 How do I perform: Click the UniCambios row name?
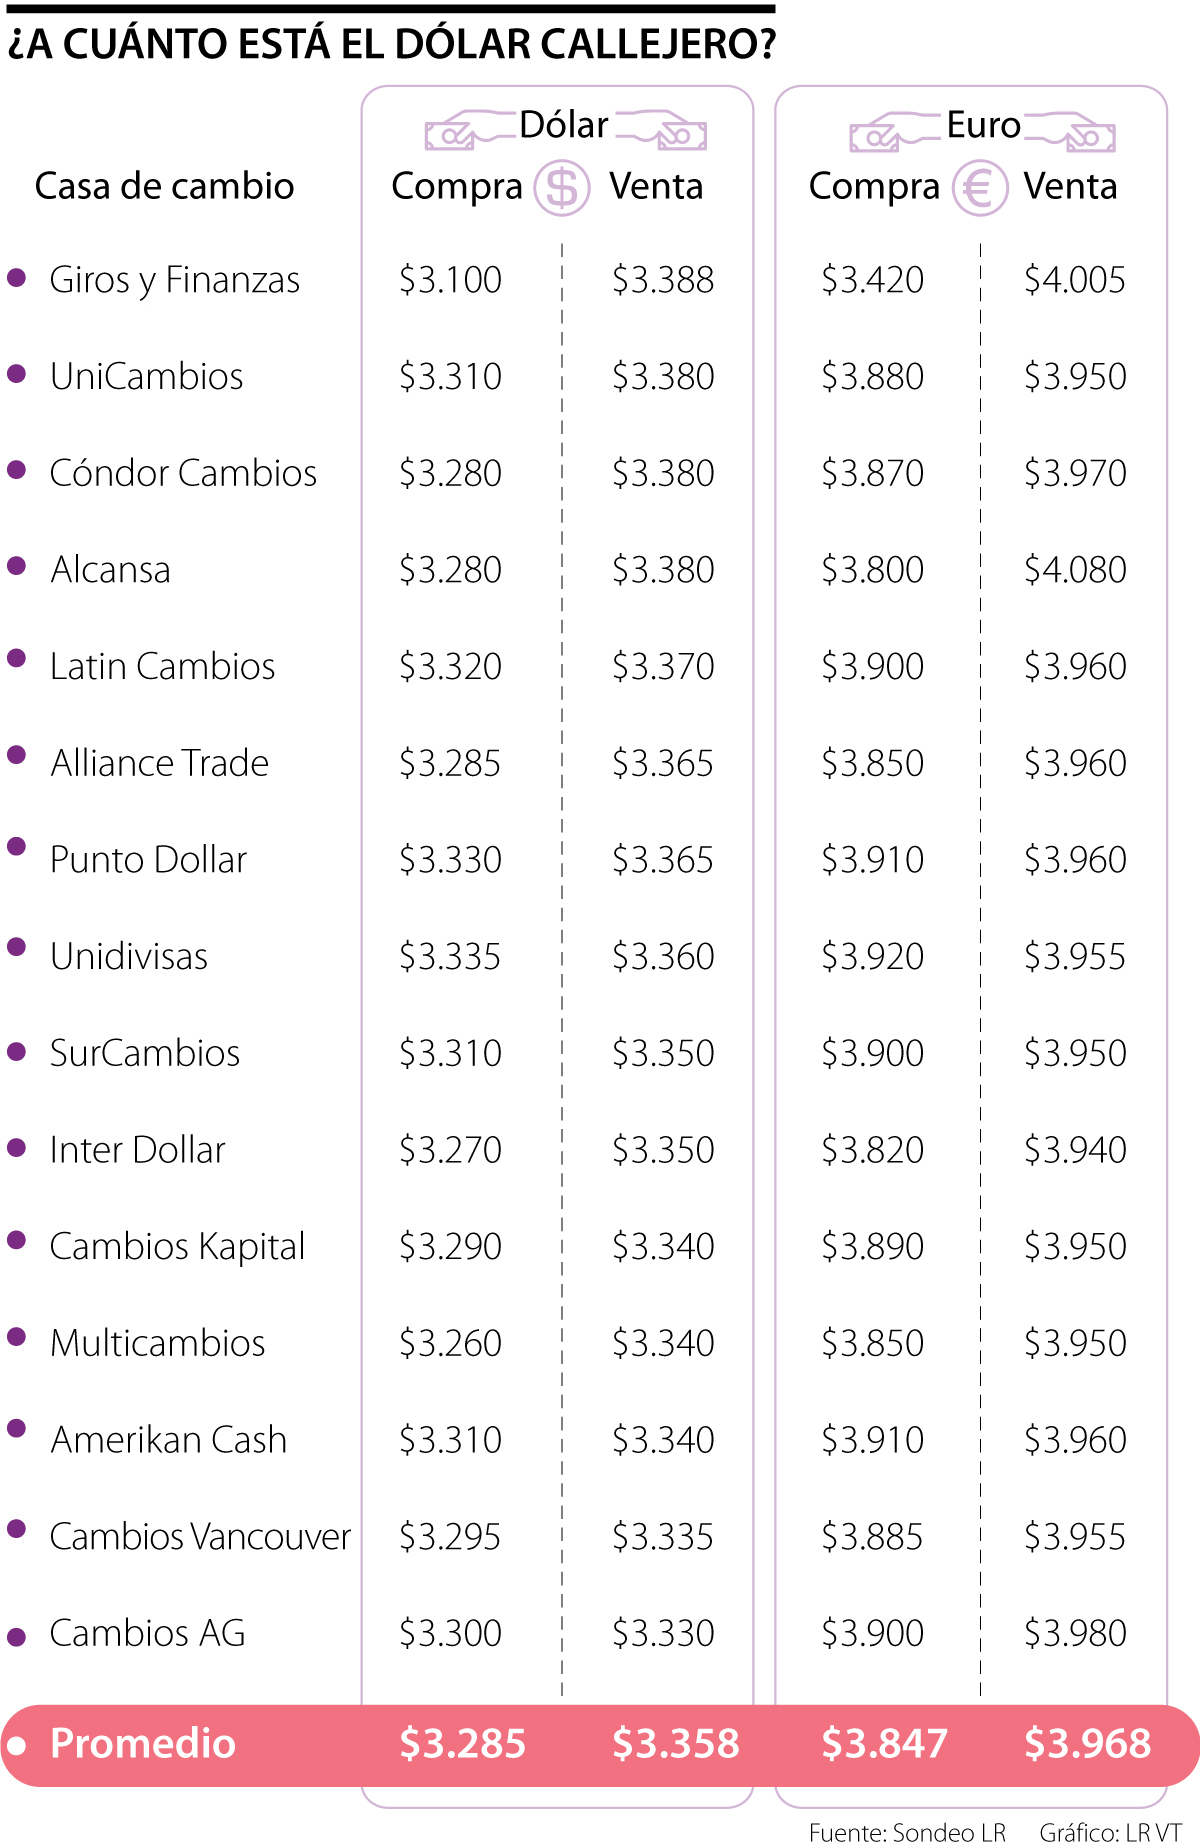[x=147, y=377]
